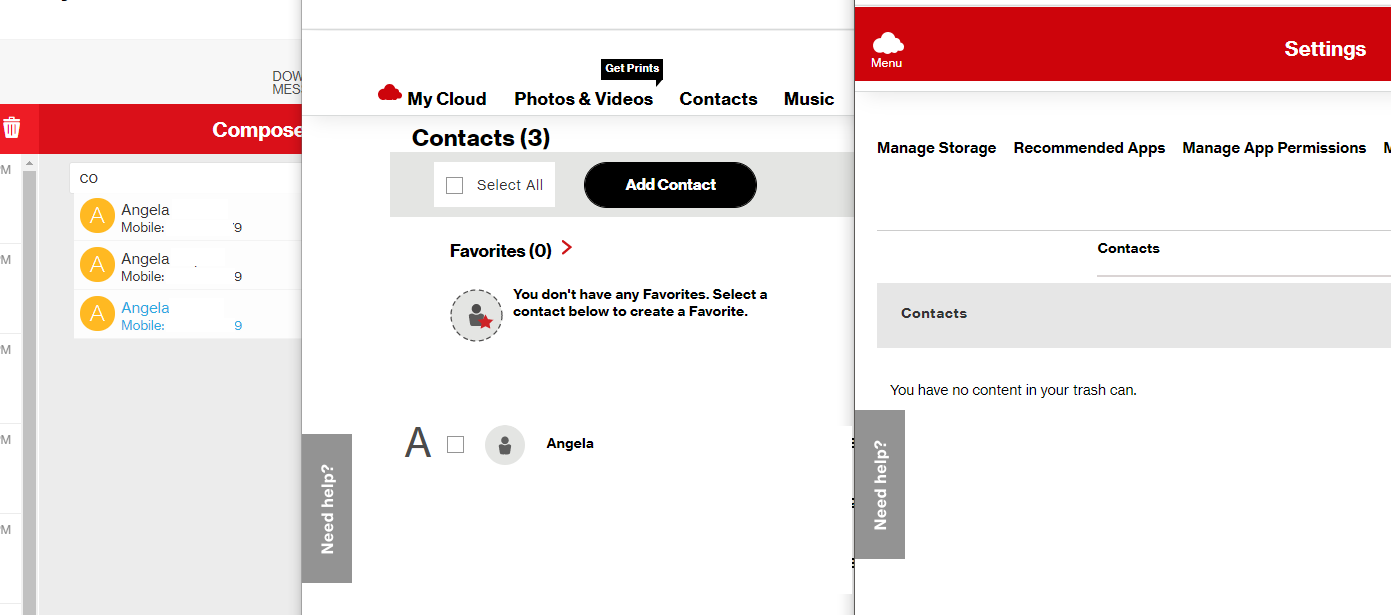The width and height of the screenshot is (1391, 615).
Task: Choose the blue highlighted Angela name
Action: tap(145, 308)
